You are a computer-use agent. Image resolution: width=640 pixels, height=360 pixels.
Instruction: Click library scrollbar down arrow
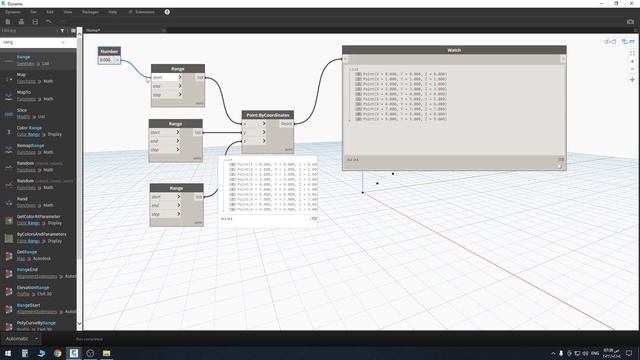80,324
